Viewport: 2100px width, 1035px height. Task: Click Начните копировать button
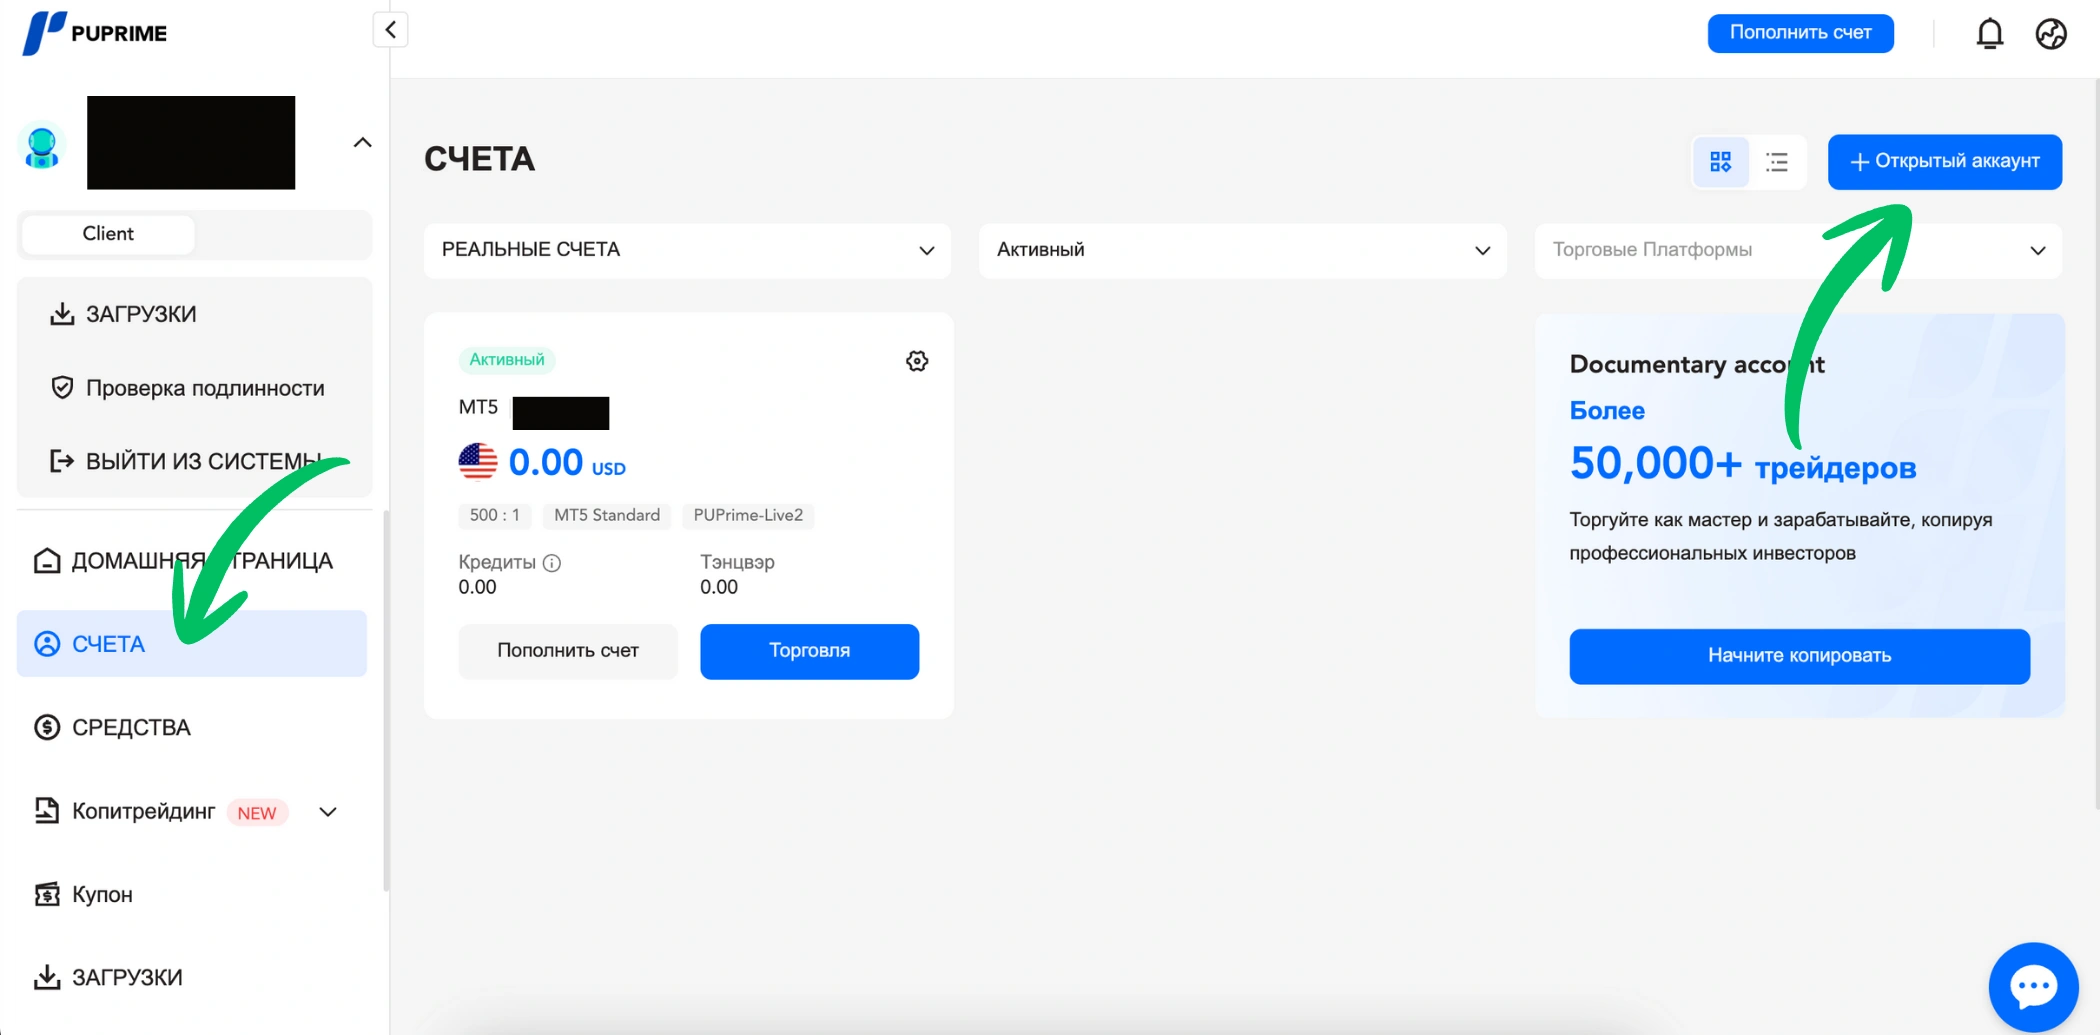click(1798, 656)
